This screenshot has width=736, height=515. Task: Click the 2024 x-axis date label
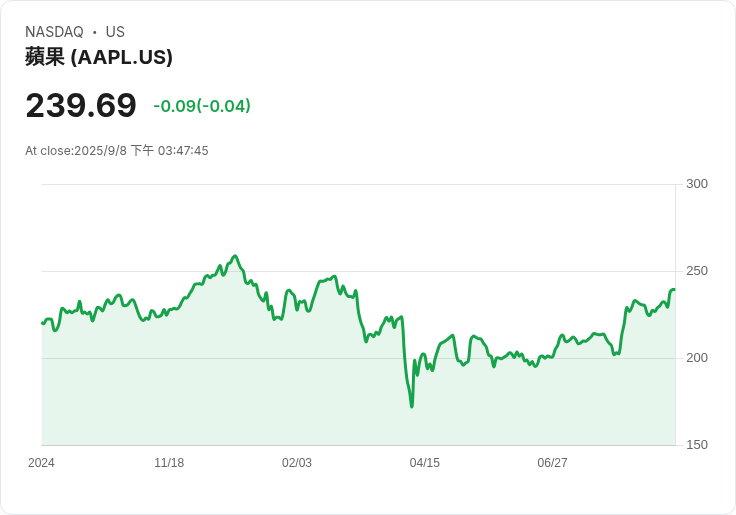click(41, 463)
